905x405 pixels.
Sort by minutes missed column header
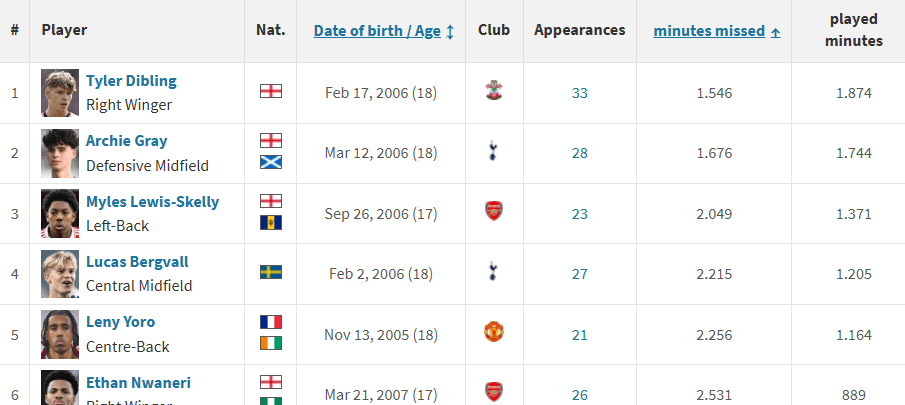click(x=709, y=31)
